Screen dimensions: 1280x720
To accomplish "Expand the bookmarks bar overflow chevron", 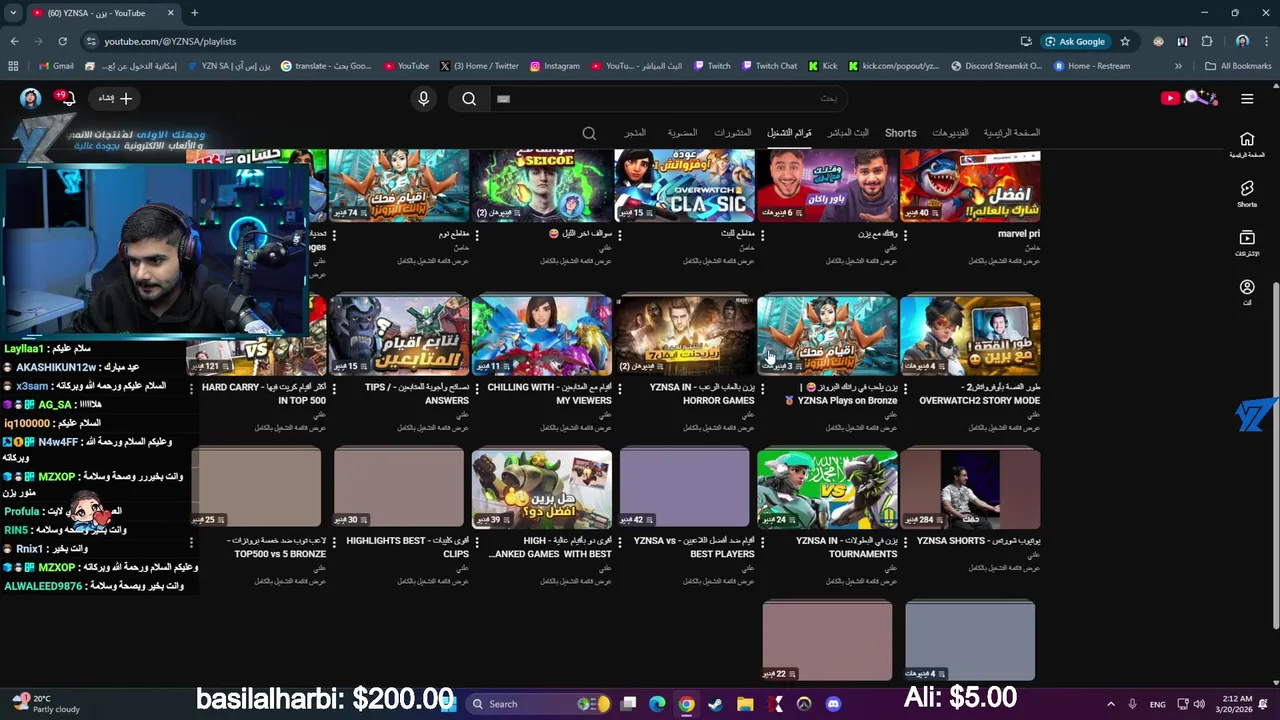I will pos(1178,66).
